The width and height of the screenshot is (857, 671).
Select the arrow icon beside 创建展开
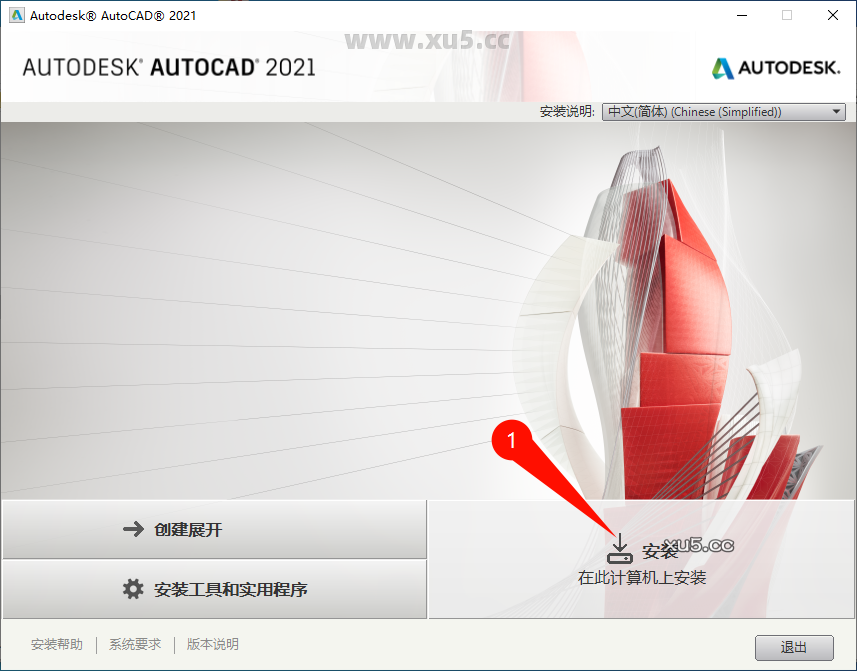(135, 529)
